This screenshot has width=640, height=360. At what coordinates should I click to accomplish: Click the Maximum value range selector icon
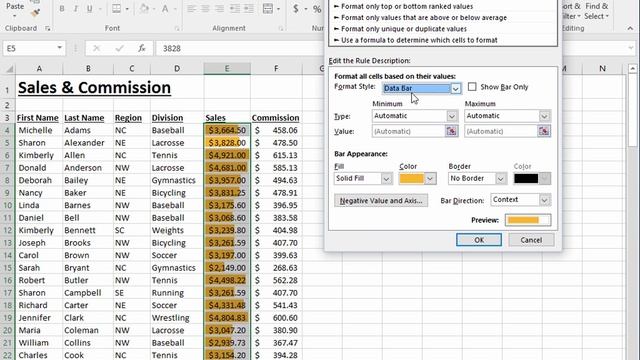tap(544, 131)
